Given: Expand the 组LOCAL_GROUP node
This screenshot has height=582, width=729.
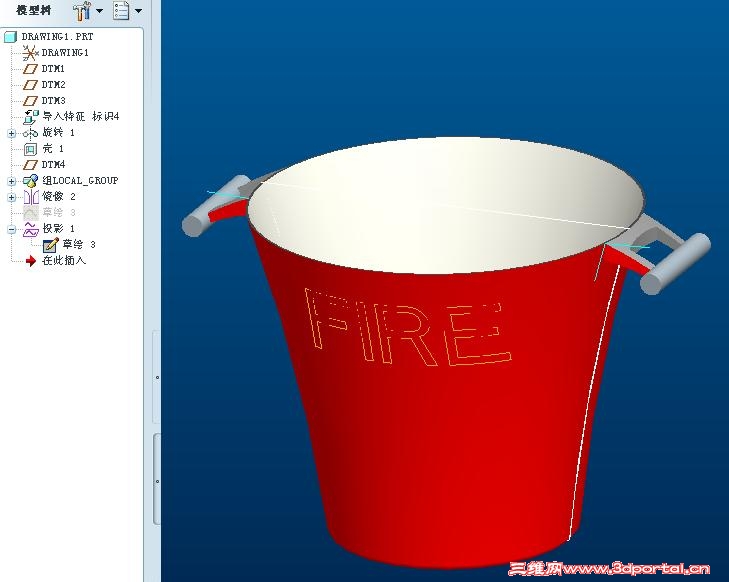Looking at the screenshot, I should click(x=12, y=181).
